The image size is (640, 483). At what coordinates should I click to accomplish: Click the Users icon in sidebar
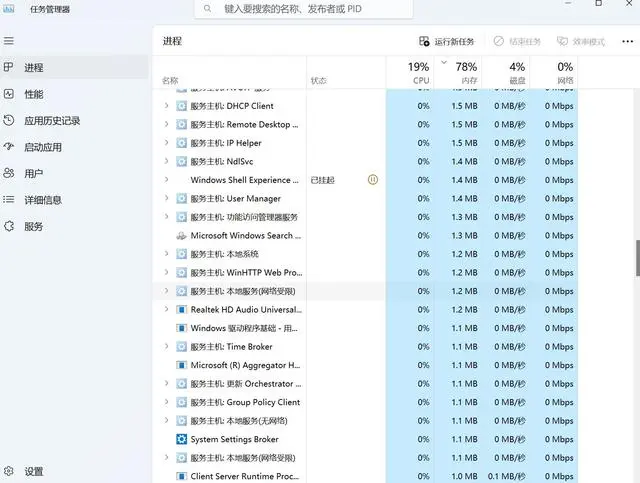click(9, 173)
